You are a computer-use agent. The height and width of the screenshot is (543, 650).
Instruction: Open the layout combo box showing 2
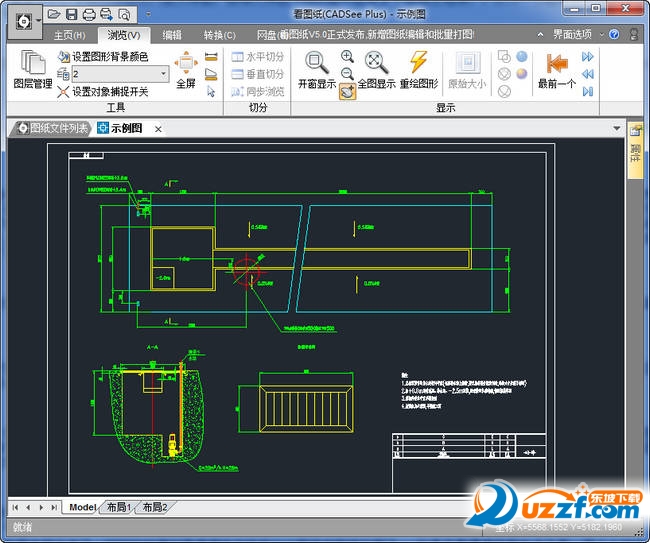click(x=120, y=74)
